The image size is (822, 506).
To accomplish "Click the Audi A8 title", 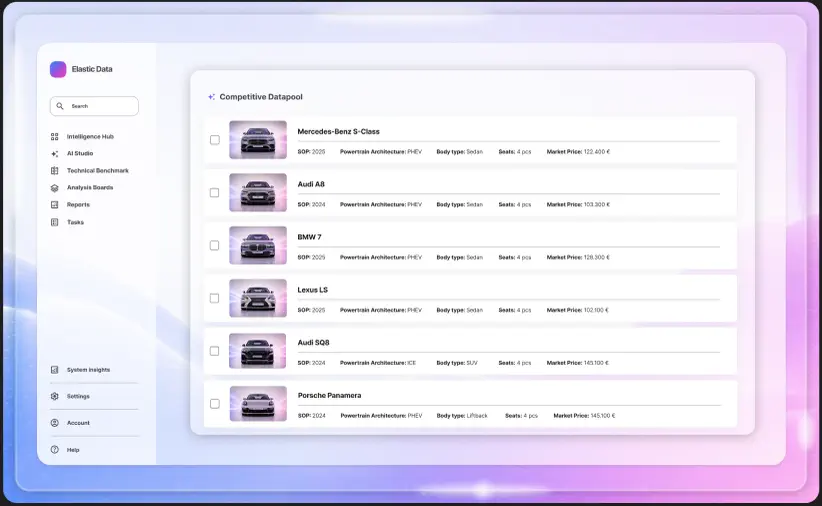I will click(x=311, y=184).
